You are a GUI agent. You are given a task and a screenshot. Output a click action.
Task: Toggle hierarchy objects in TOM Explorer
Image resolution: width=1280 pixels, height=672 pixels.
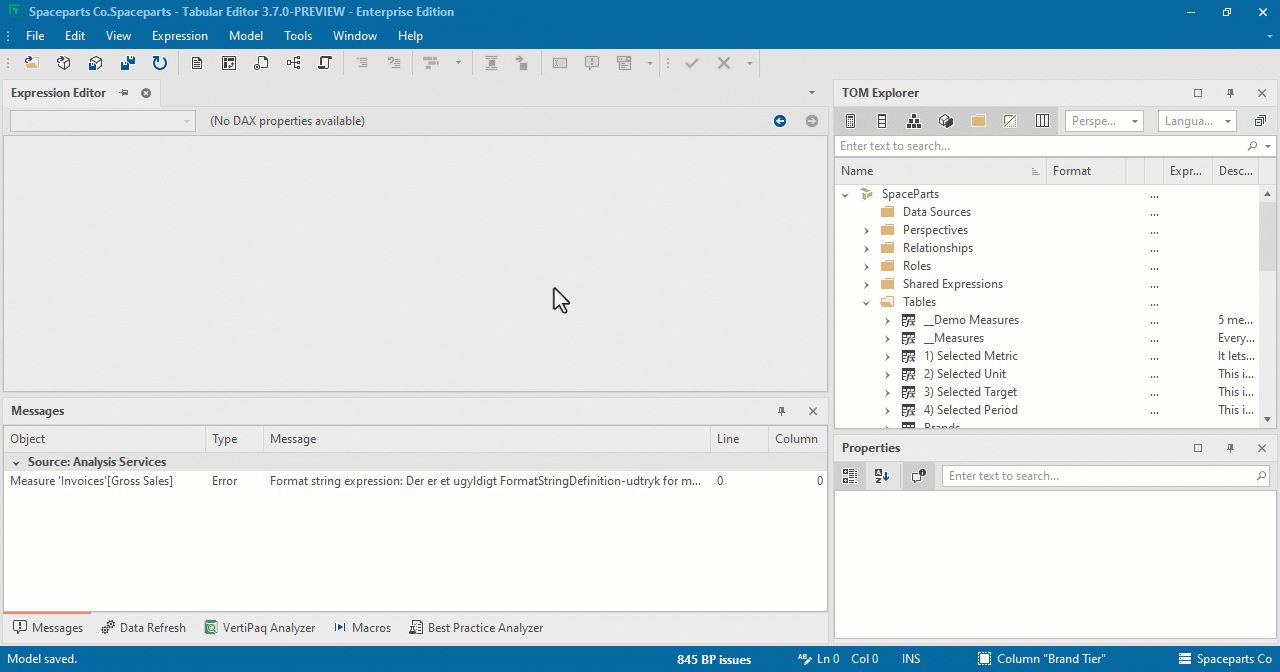913,120
